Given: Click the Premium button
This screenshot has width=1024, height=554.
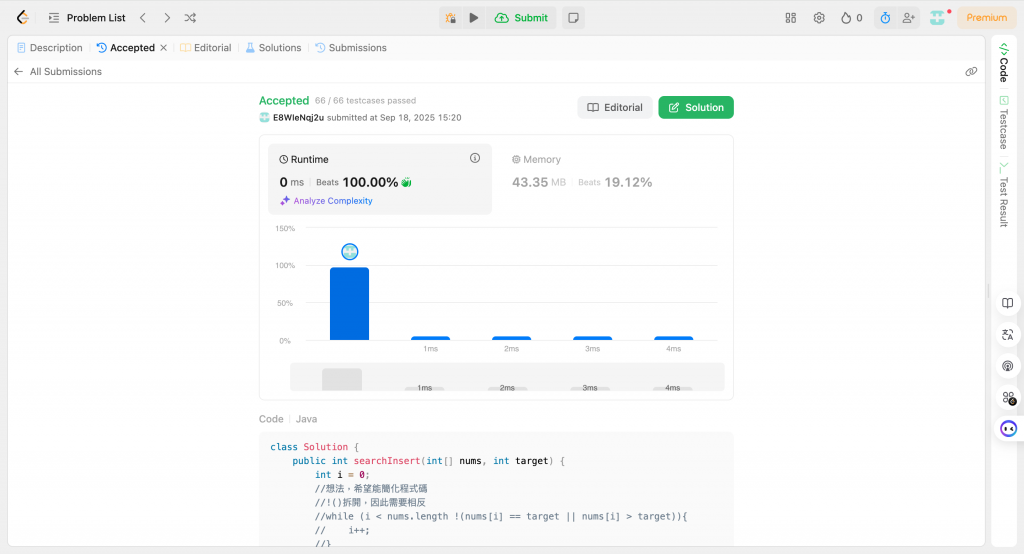Looking at the screenshot, I should [x=986, y=18].
